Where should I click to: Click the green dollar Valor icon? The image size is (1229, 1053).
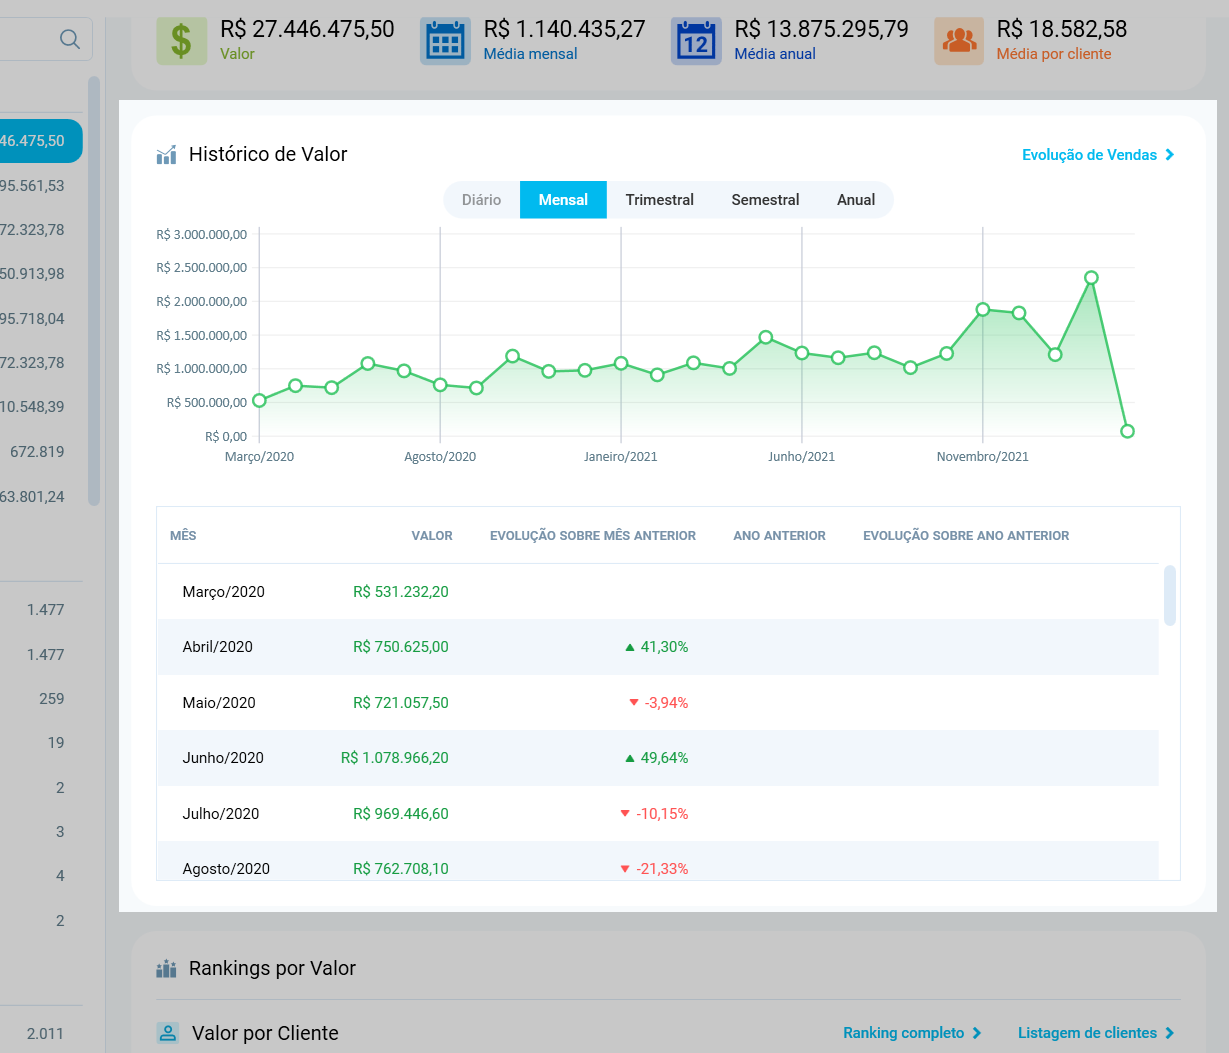point(181,41)
